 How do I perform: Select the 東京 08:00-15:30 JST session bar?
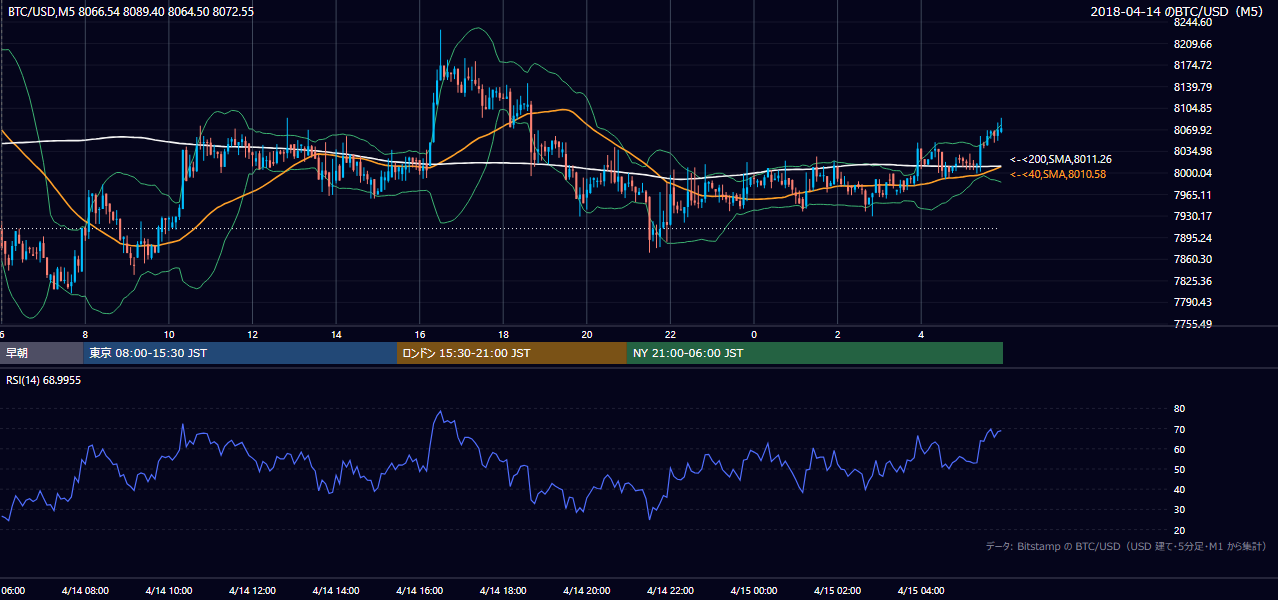(240, 353)
